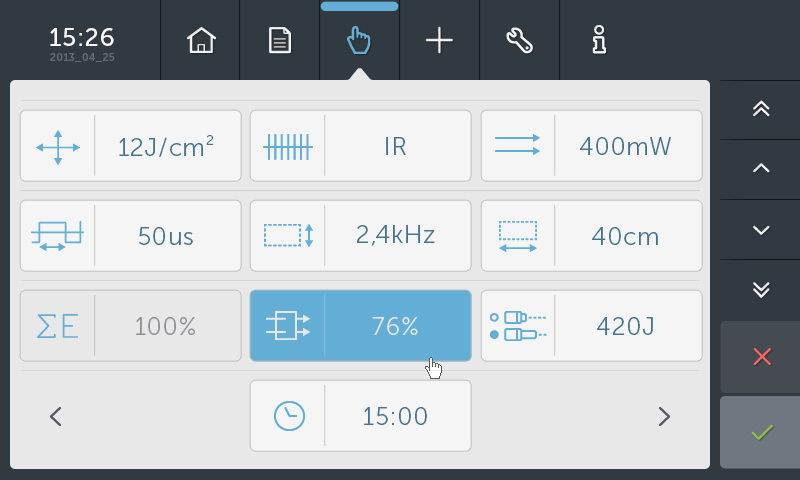Image resolution: width=800 pixels, height=480 pixels.
Task: Confirm with the green checkmark button
Action: 761,432
